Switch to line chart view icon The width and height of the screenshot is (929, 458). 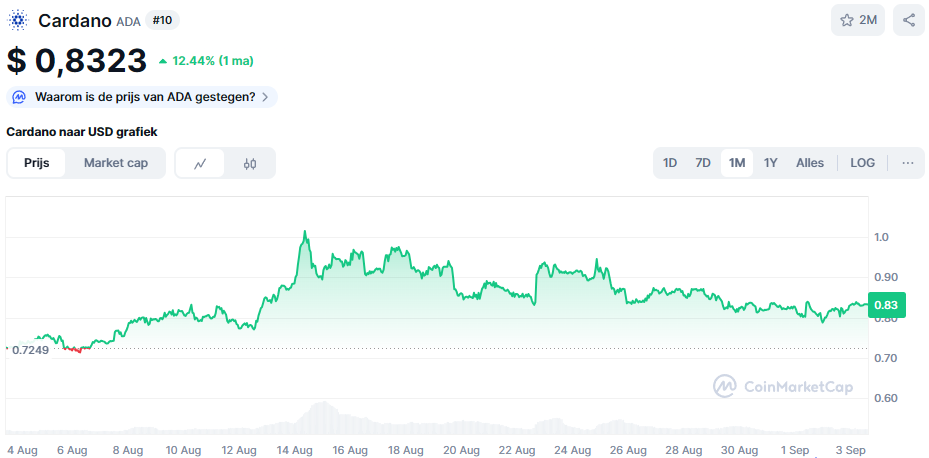point(200,163)
